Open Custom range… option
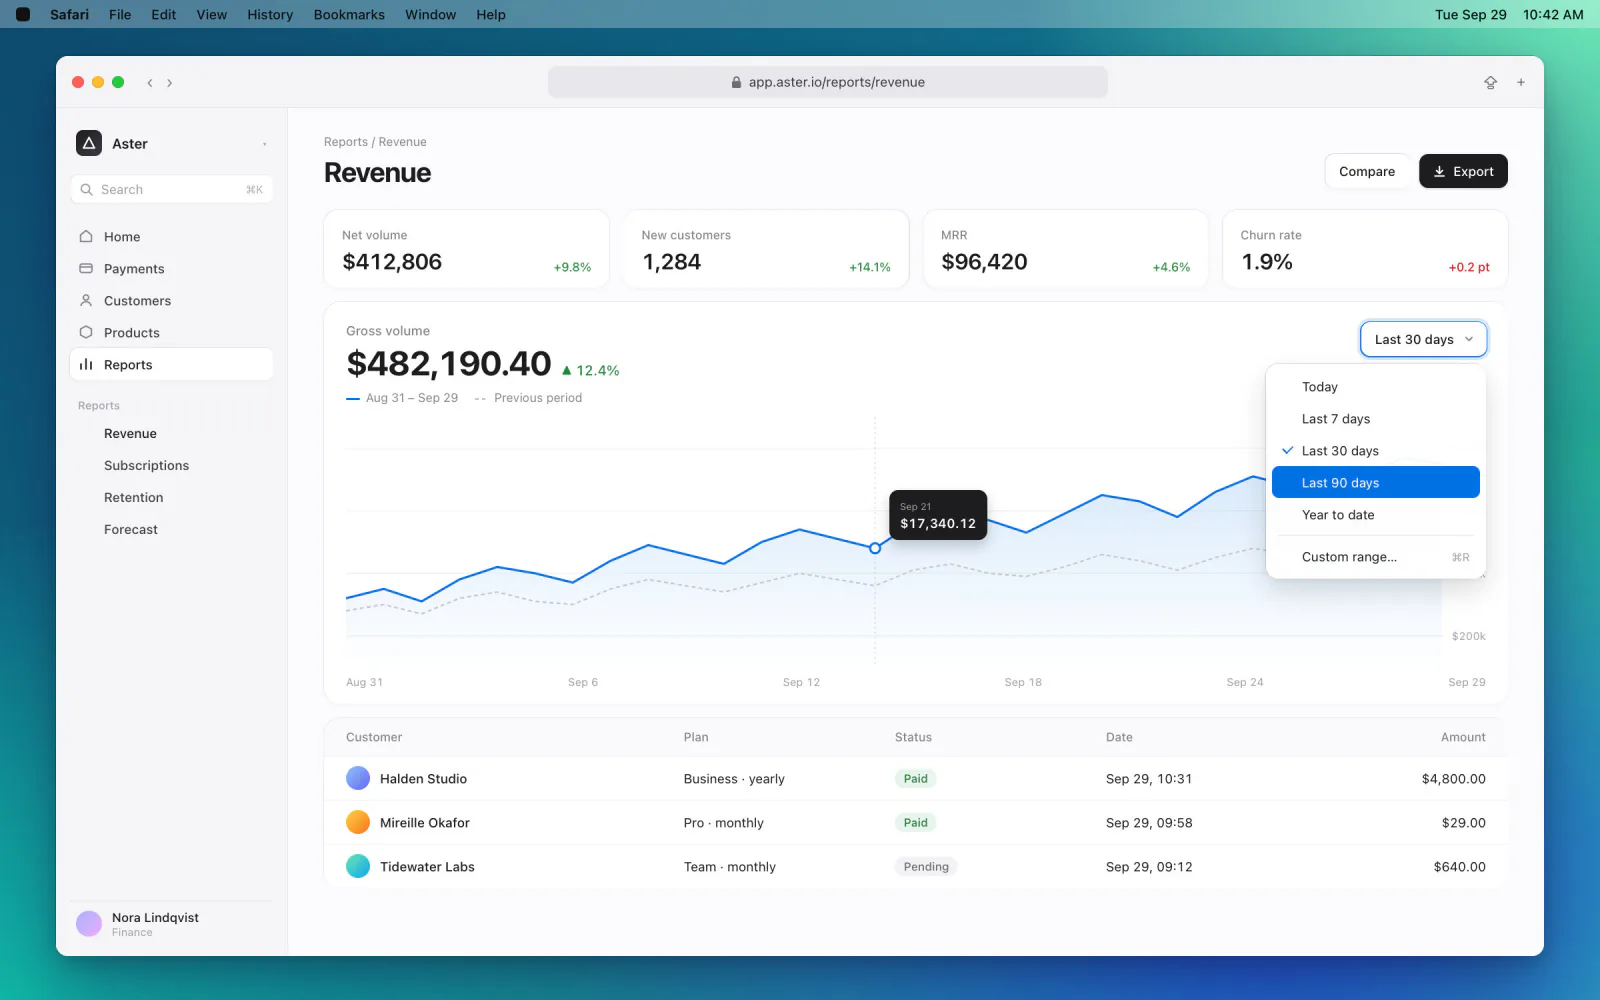1600x1000 pixels. coord(1376,557)
